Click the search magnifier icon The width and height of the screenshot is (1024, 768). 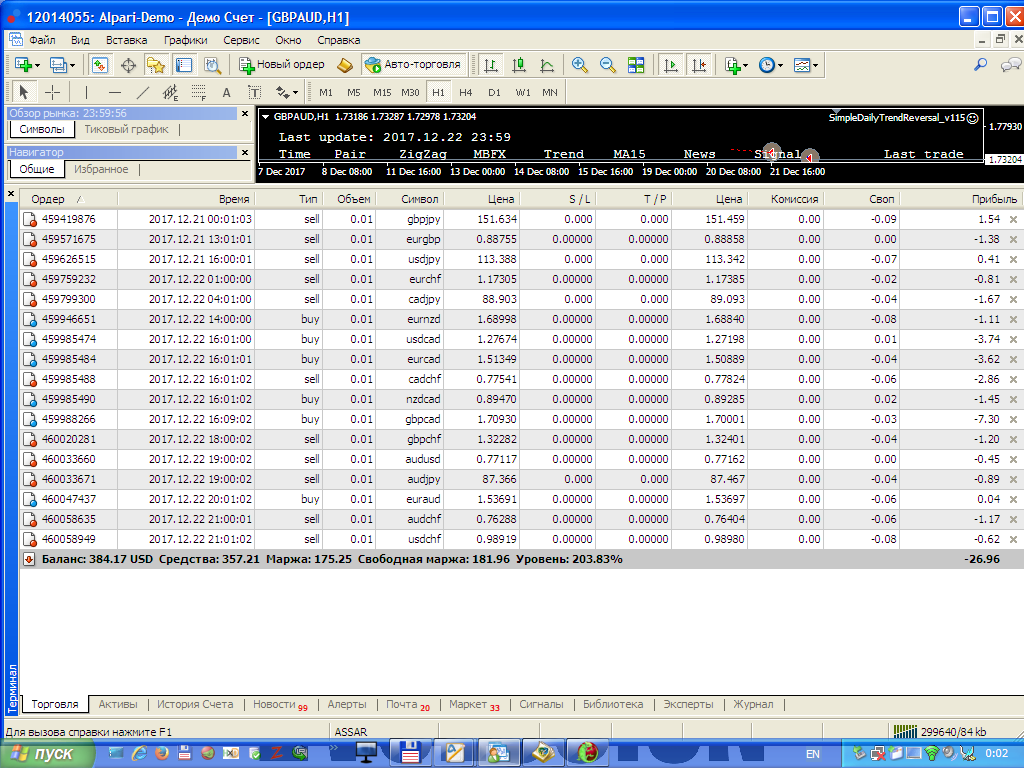980,65
